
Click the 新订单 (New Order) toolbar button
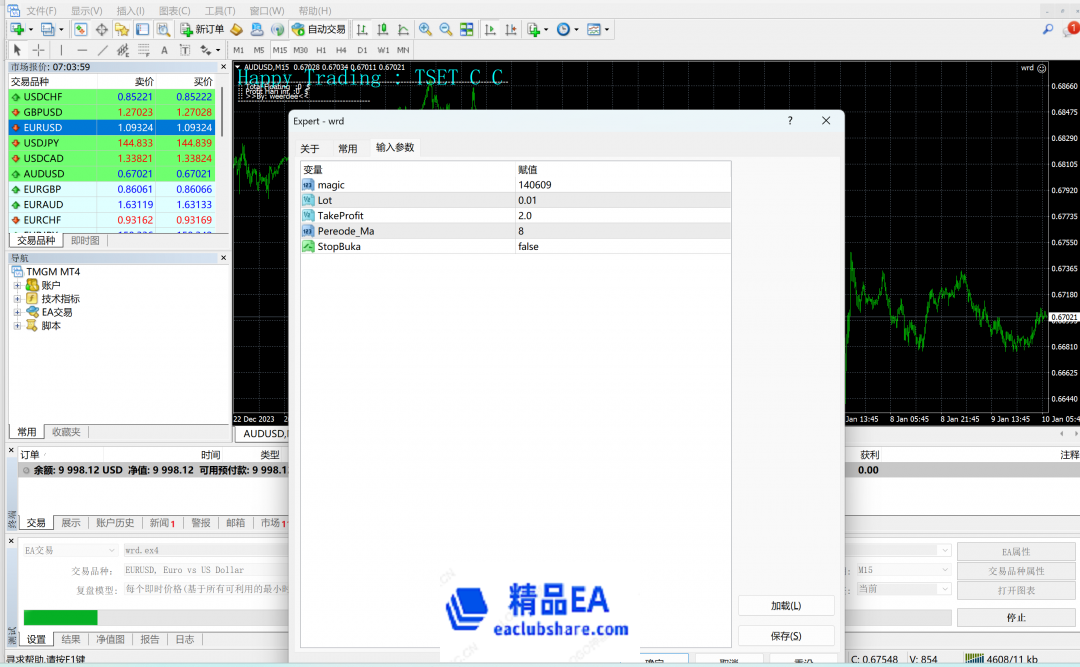pyautogui.click(x=201, y=29)
